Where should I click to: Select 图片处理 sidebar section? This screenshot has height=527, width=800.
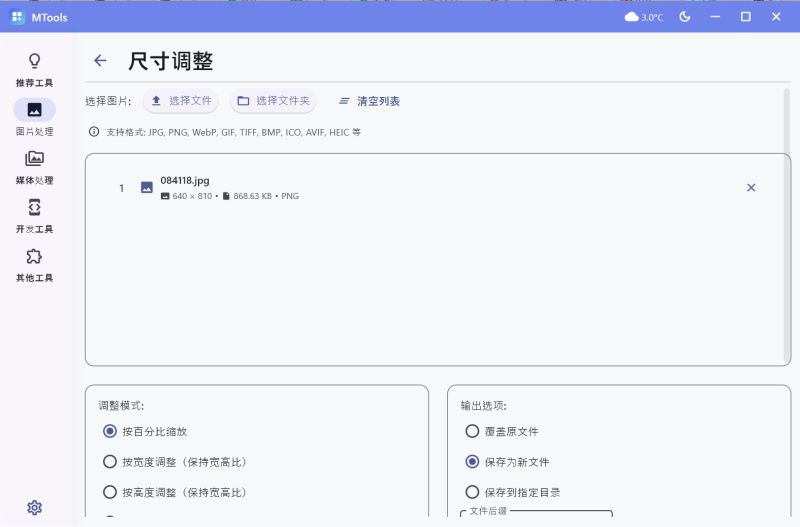34,118
